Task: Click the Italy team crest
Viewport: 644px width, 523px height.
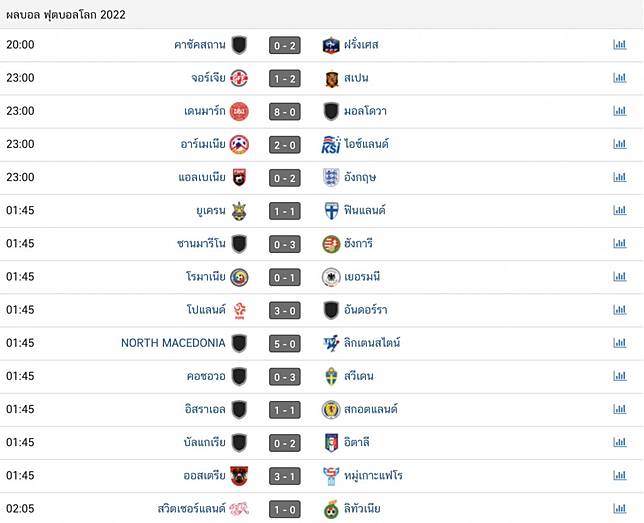Action: coord(331,442)
